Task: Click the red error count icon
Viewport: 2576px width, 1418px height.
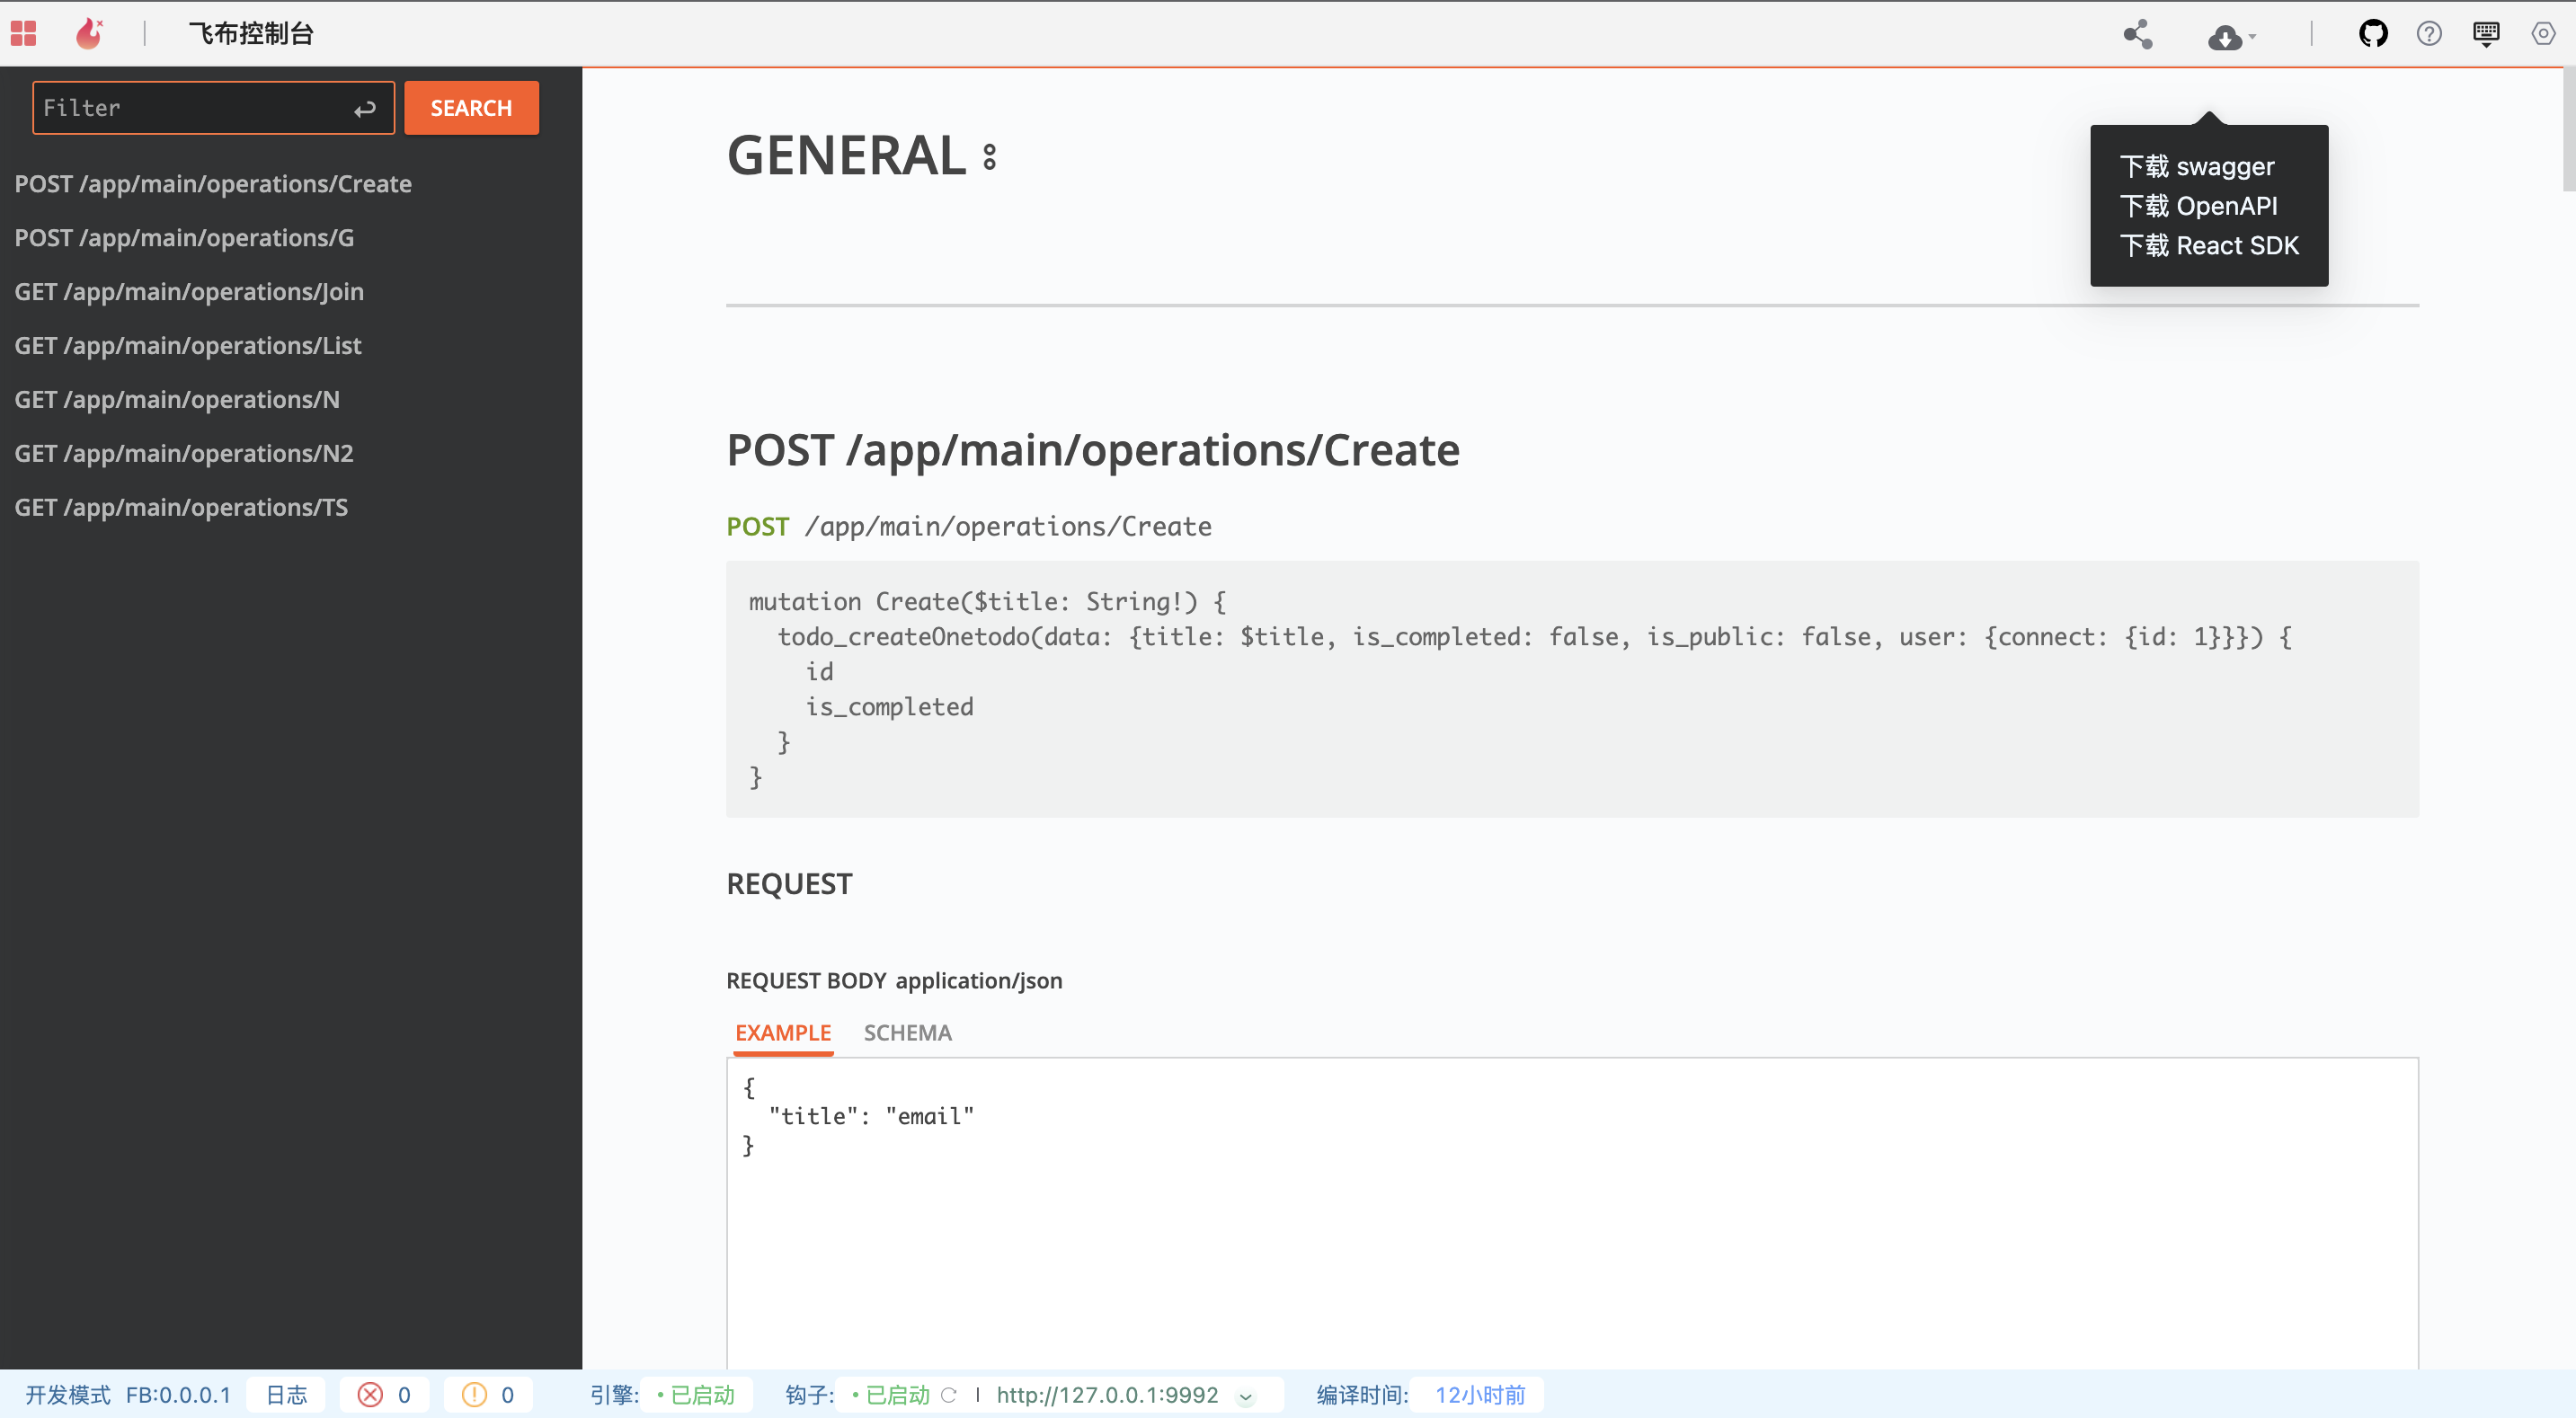Action: tap(370, 1395)
